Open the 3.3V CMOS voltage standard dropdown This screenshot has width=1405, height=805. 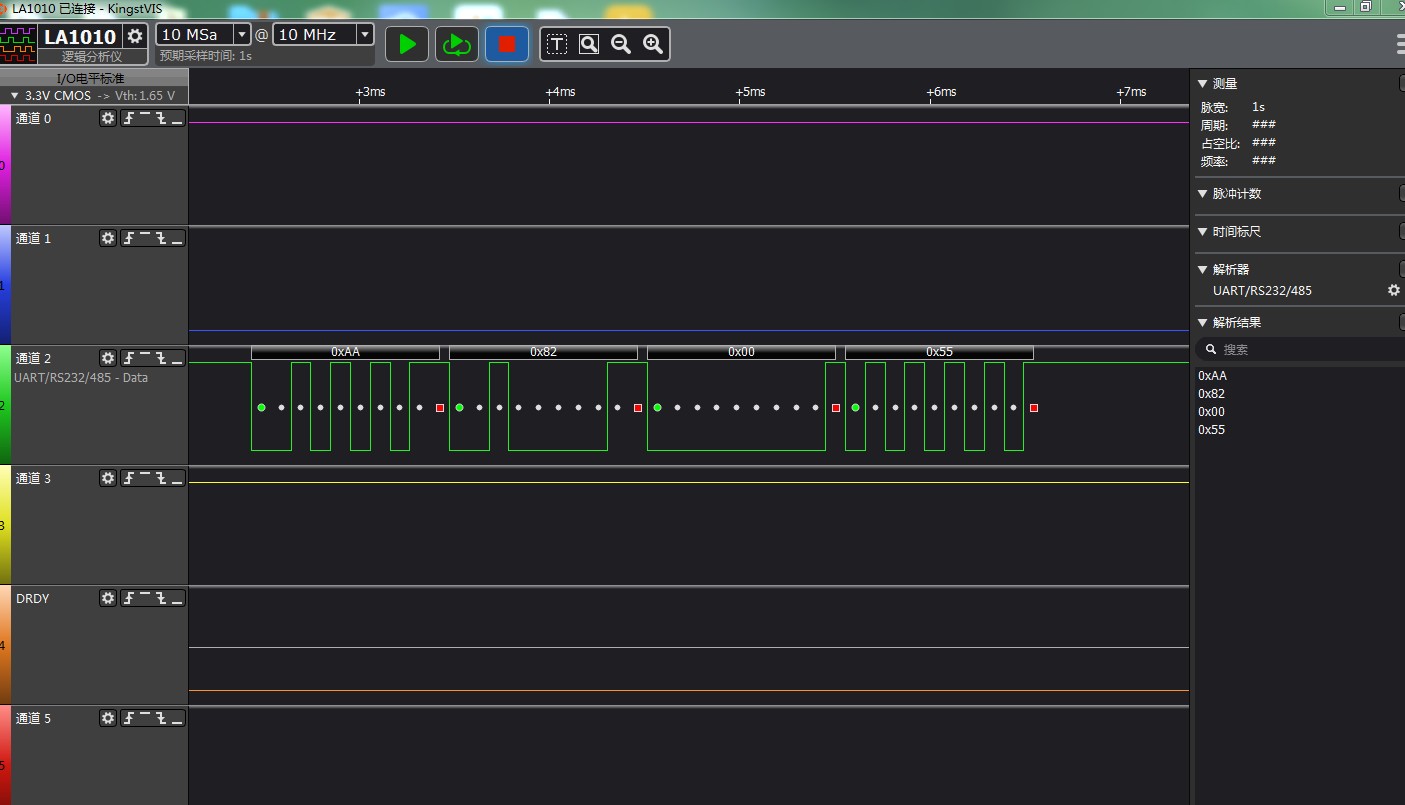click(15, 96)
